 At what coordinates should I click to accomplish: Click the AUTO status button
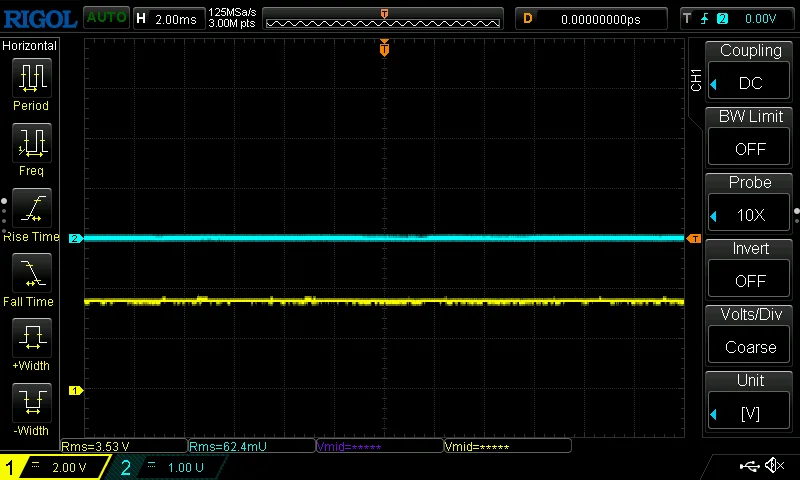click(x=105, y=18)
